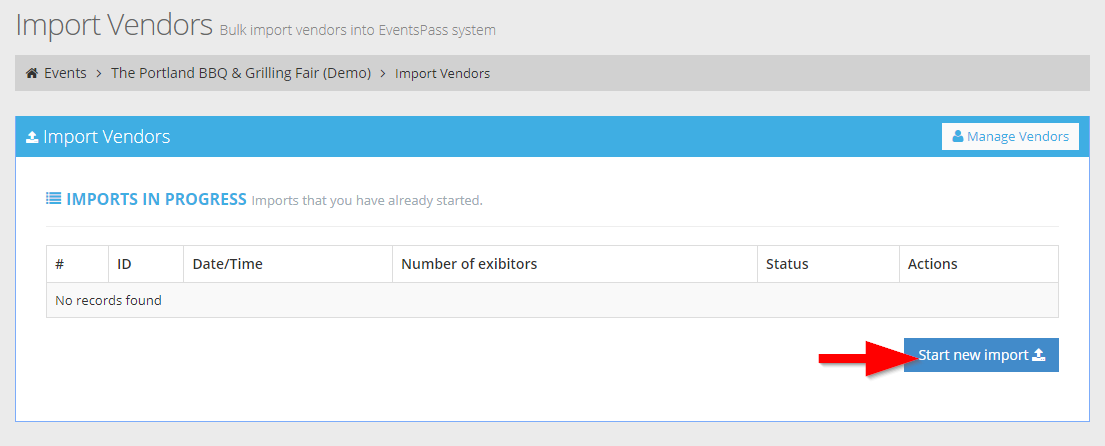This screenshot has width=1105, height=446.
Task: Open the Events breadcrumb link
Action: (65, 73)
